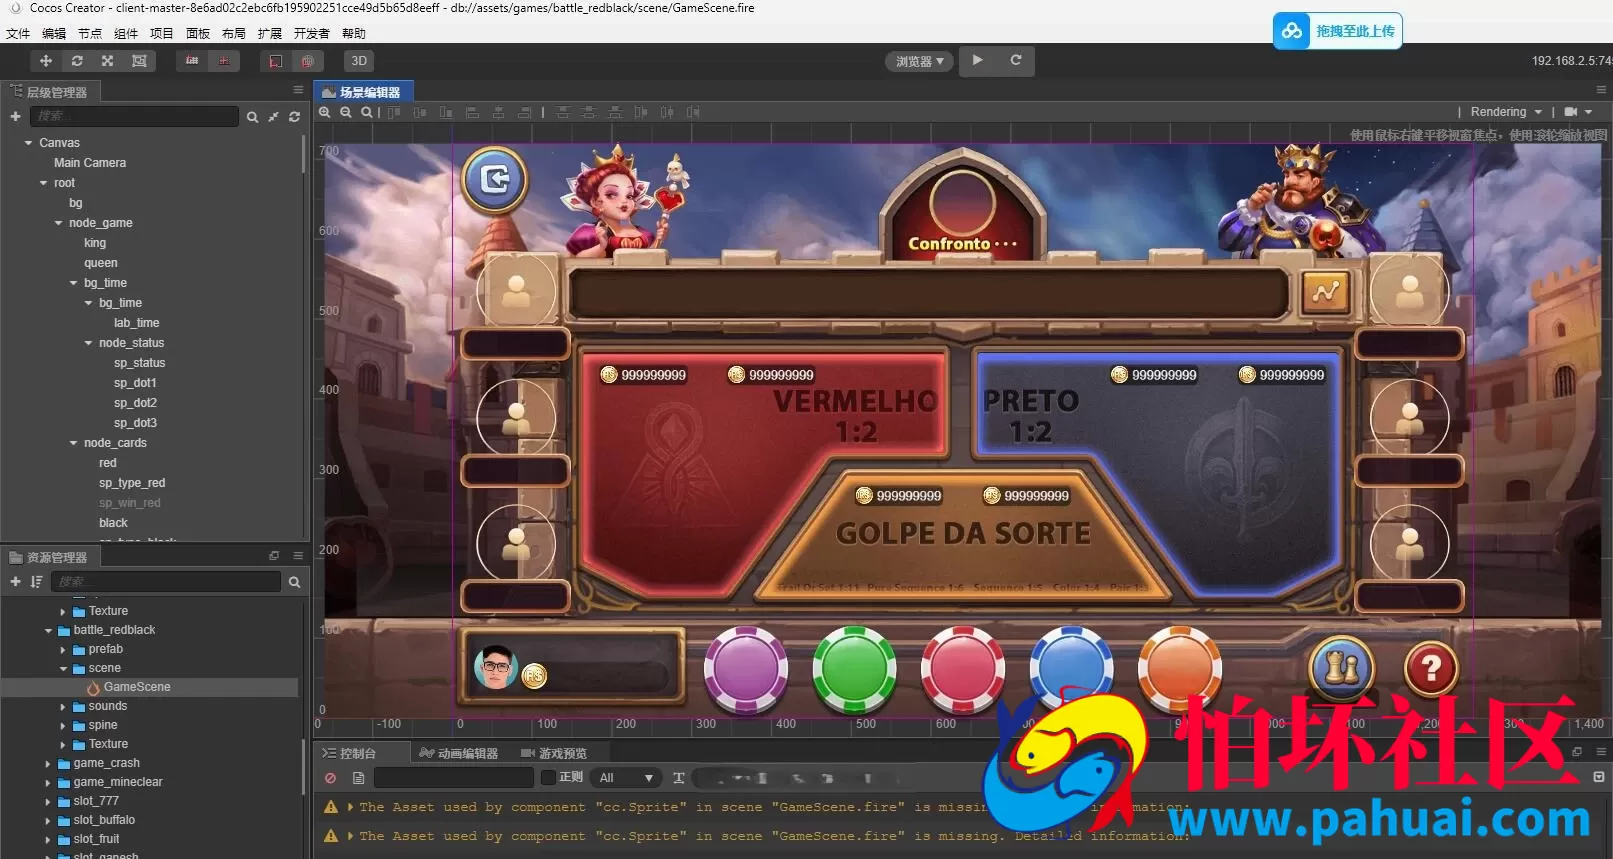Open the console log file
This screenshot has width=1613, height=859.
358,778
